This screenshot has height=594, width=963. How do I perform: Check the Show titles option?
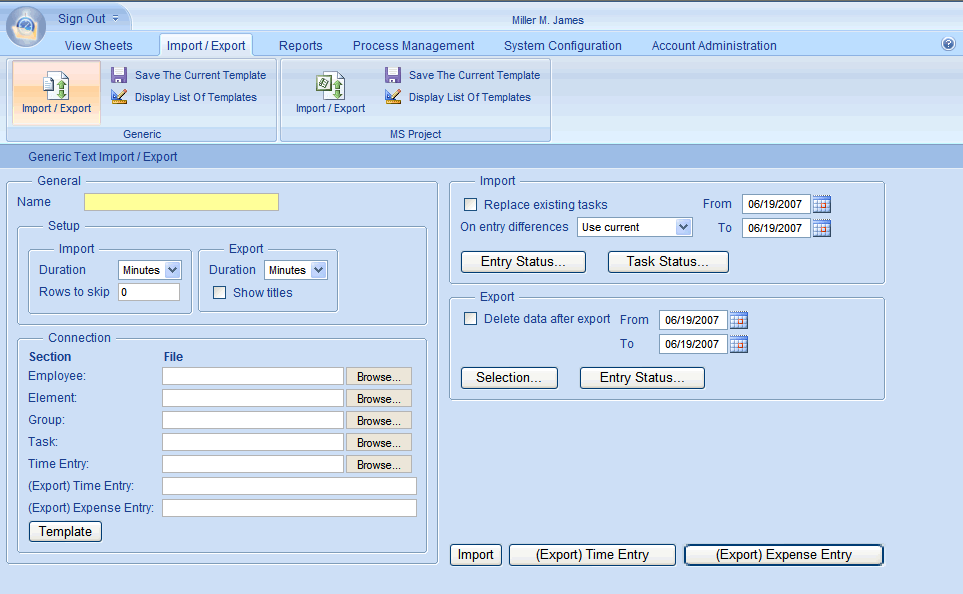219,293
